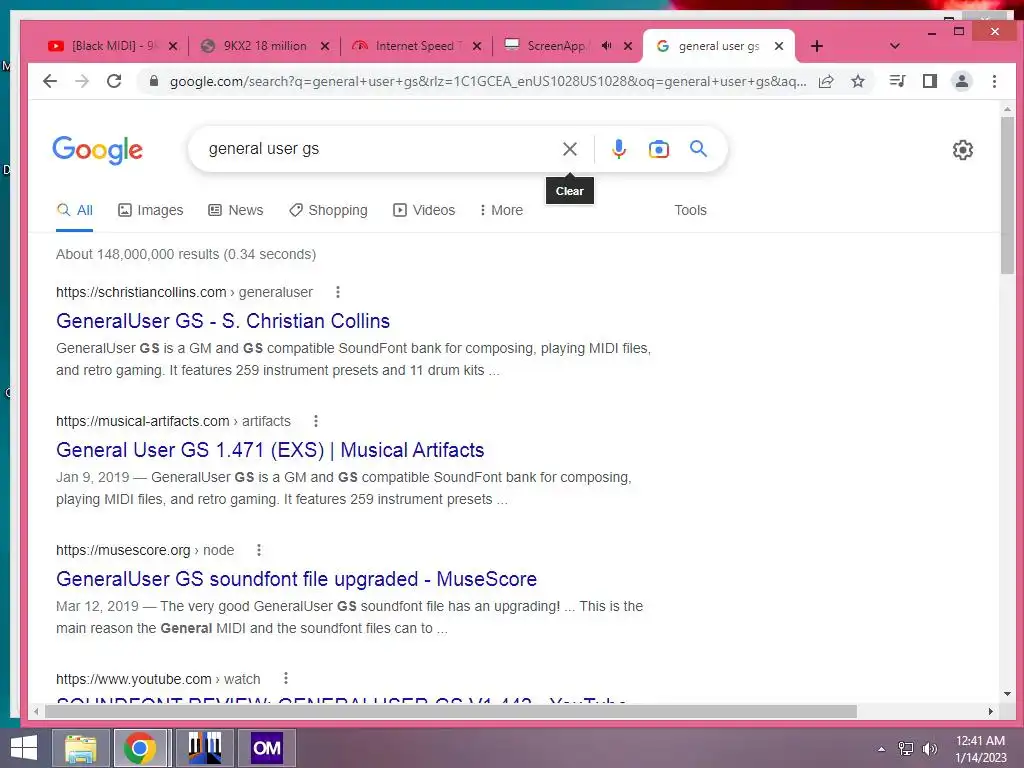
Task: Close the Black MIDI tab
Action: pos(173,46)
